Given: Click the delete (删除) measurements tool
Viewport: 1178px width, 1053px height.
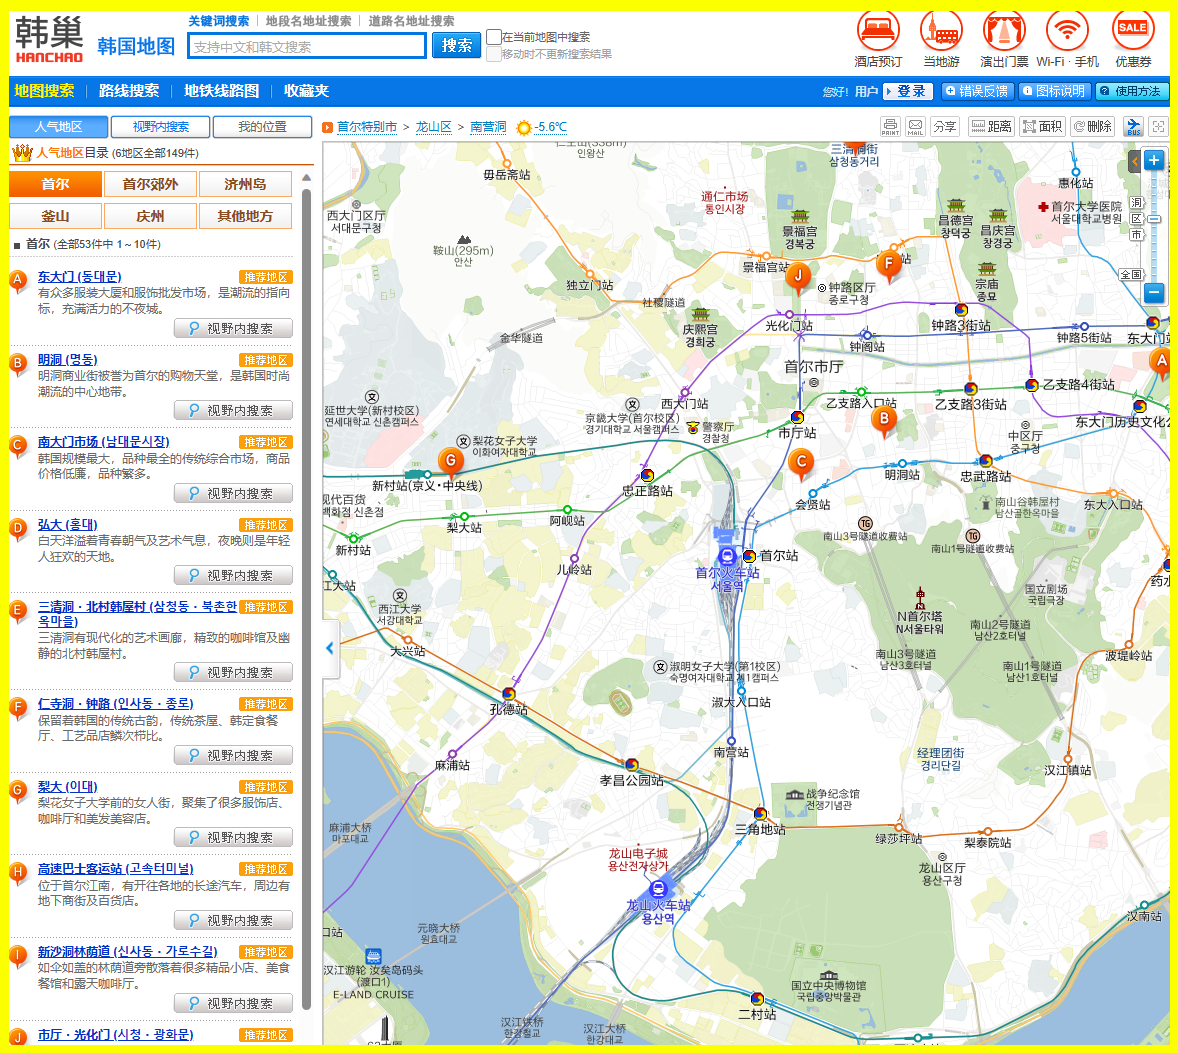Looking at the screenshot, I should click(1093, 127).
